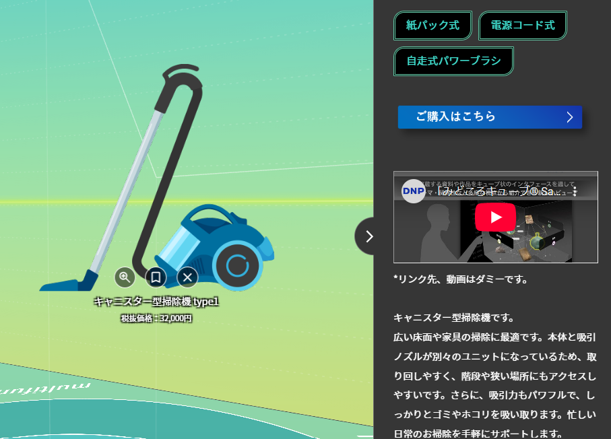Open the video's three-dot options menu
The image size is (611, 439).
575,191
